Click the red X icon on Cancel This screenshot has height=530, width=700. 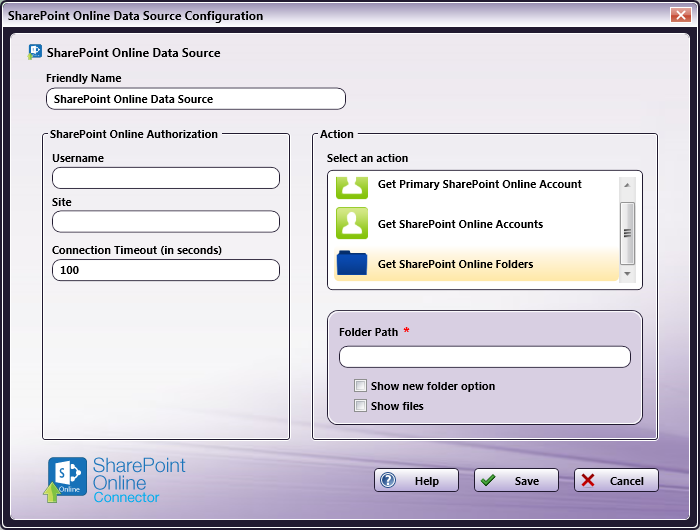588,480
